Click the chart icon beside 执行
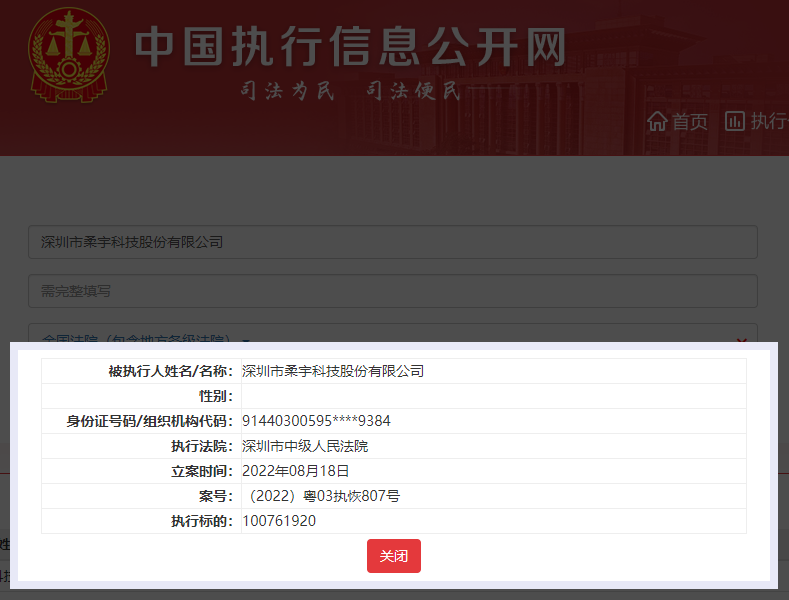This screenshot has height=600, width=789. [x=734, y=121]
